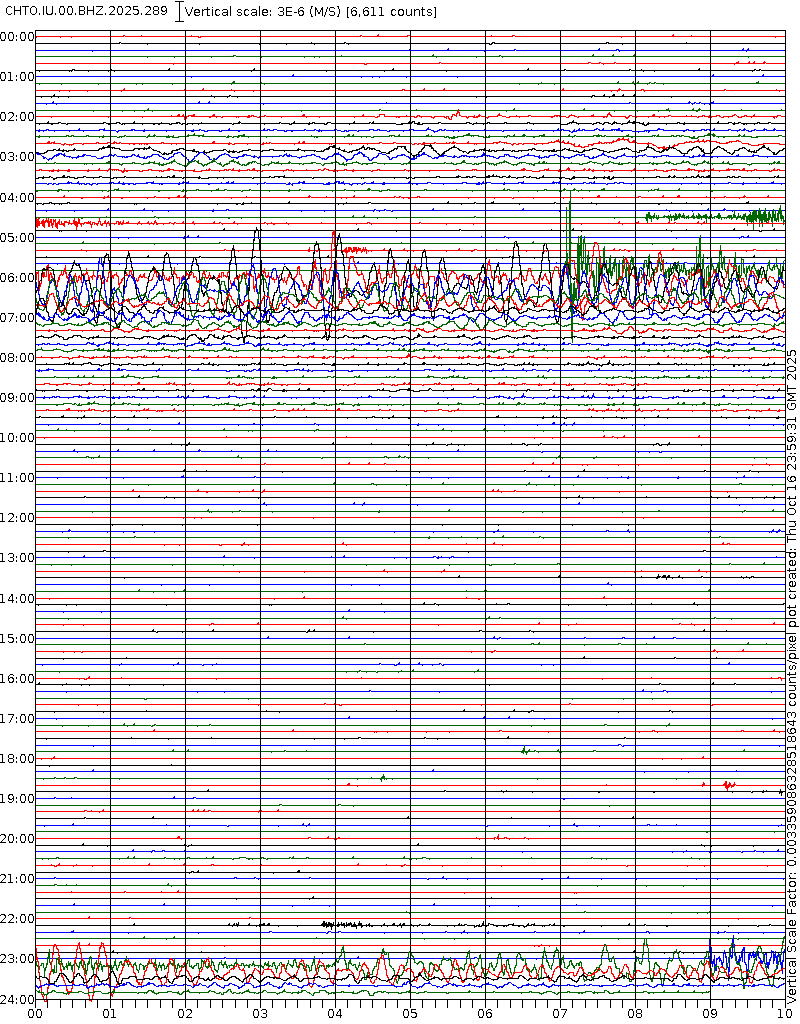The width and height of the screenshot is (800, 1024).
Task: Pick the 18:00 hour label
Action: [x=17, y=759]
